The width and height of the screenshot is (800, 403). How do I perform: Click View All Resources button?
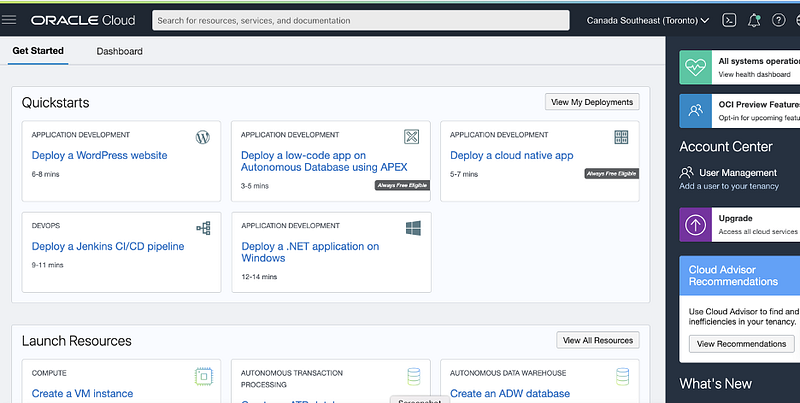597,340
